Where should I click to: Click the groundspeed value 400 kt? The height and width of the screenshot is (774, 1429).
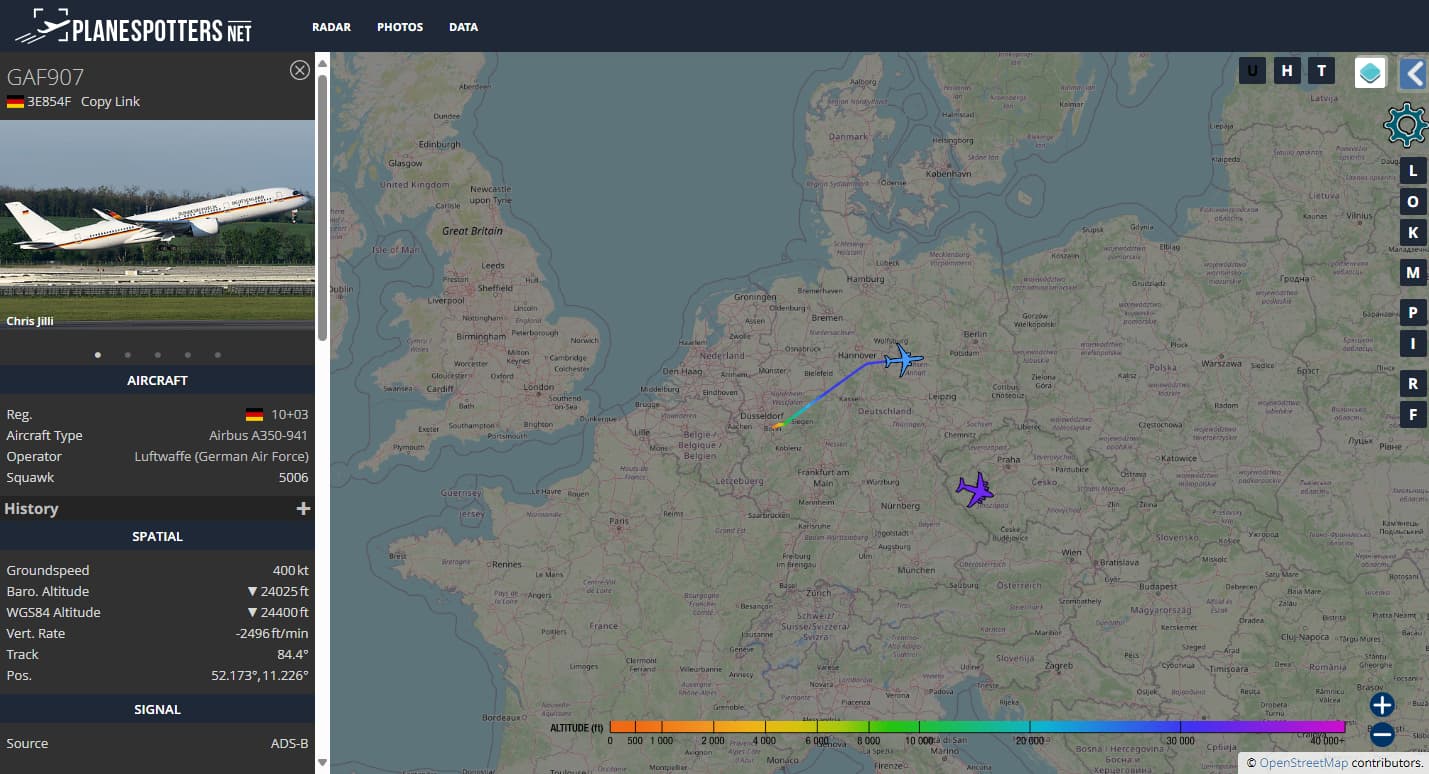(x=291, y=571)
